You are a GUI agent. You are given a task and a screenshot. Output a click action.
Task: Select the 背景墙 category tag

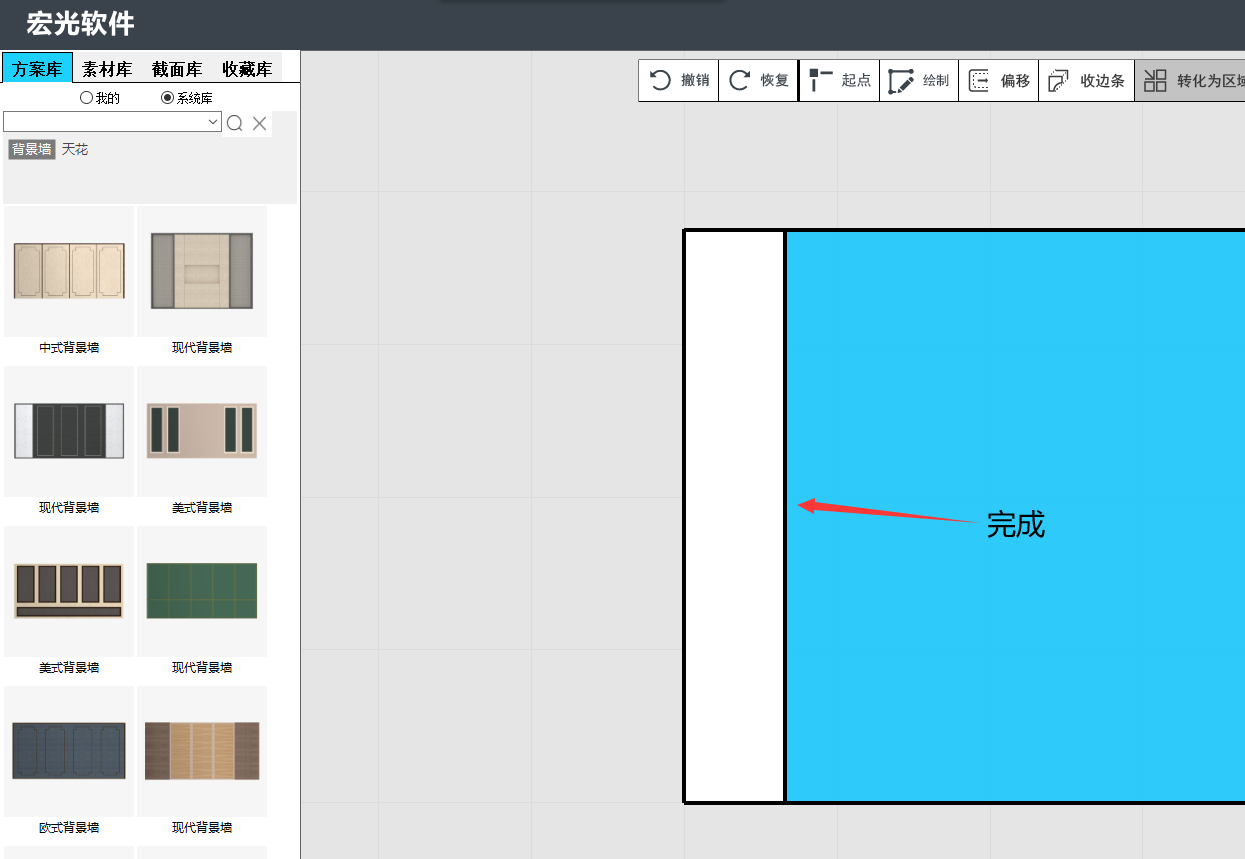(32, 149)
